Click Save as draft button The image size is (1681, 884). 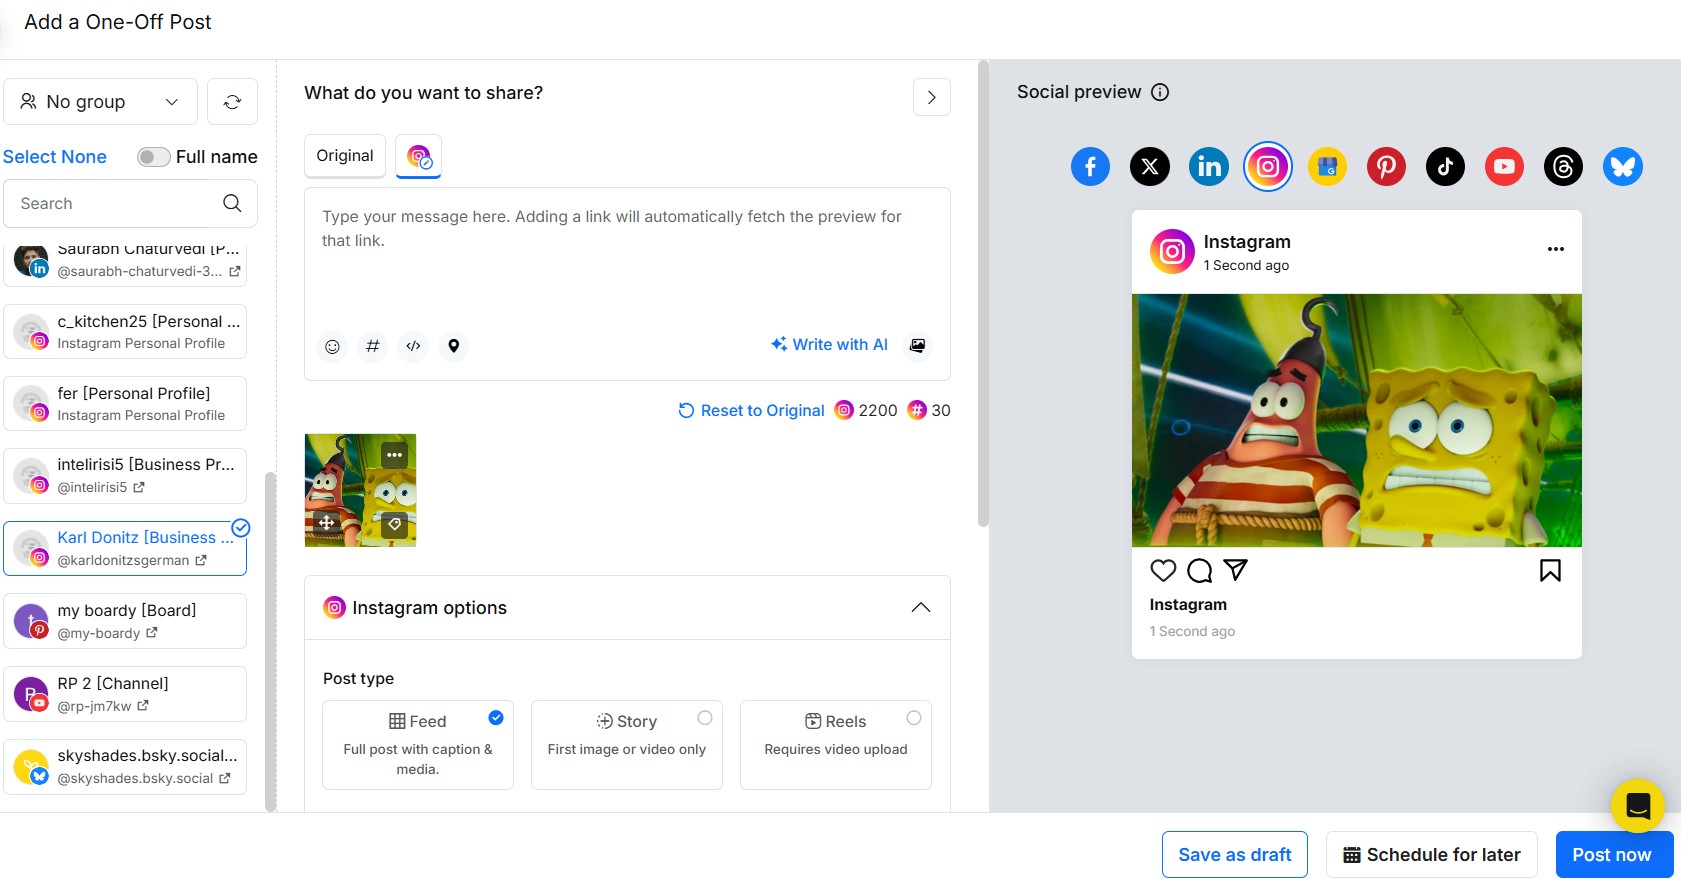[x=1235, y=855]
